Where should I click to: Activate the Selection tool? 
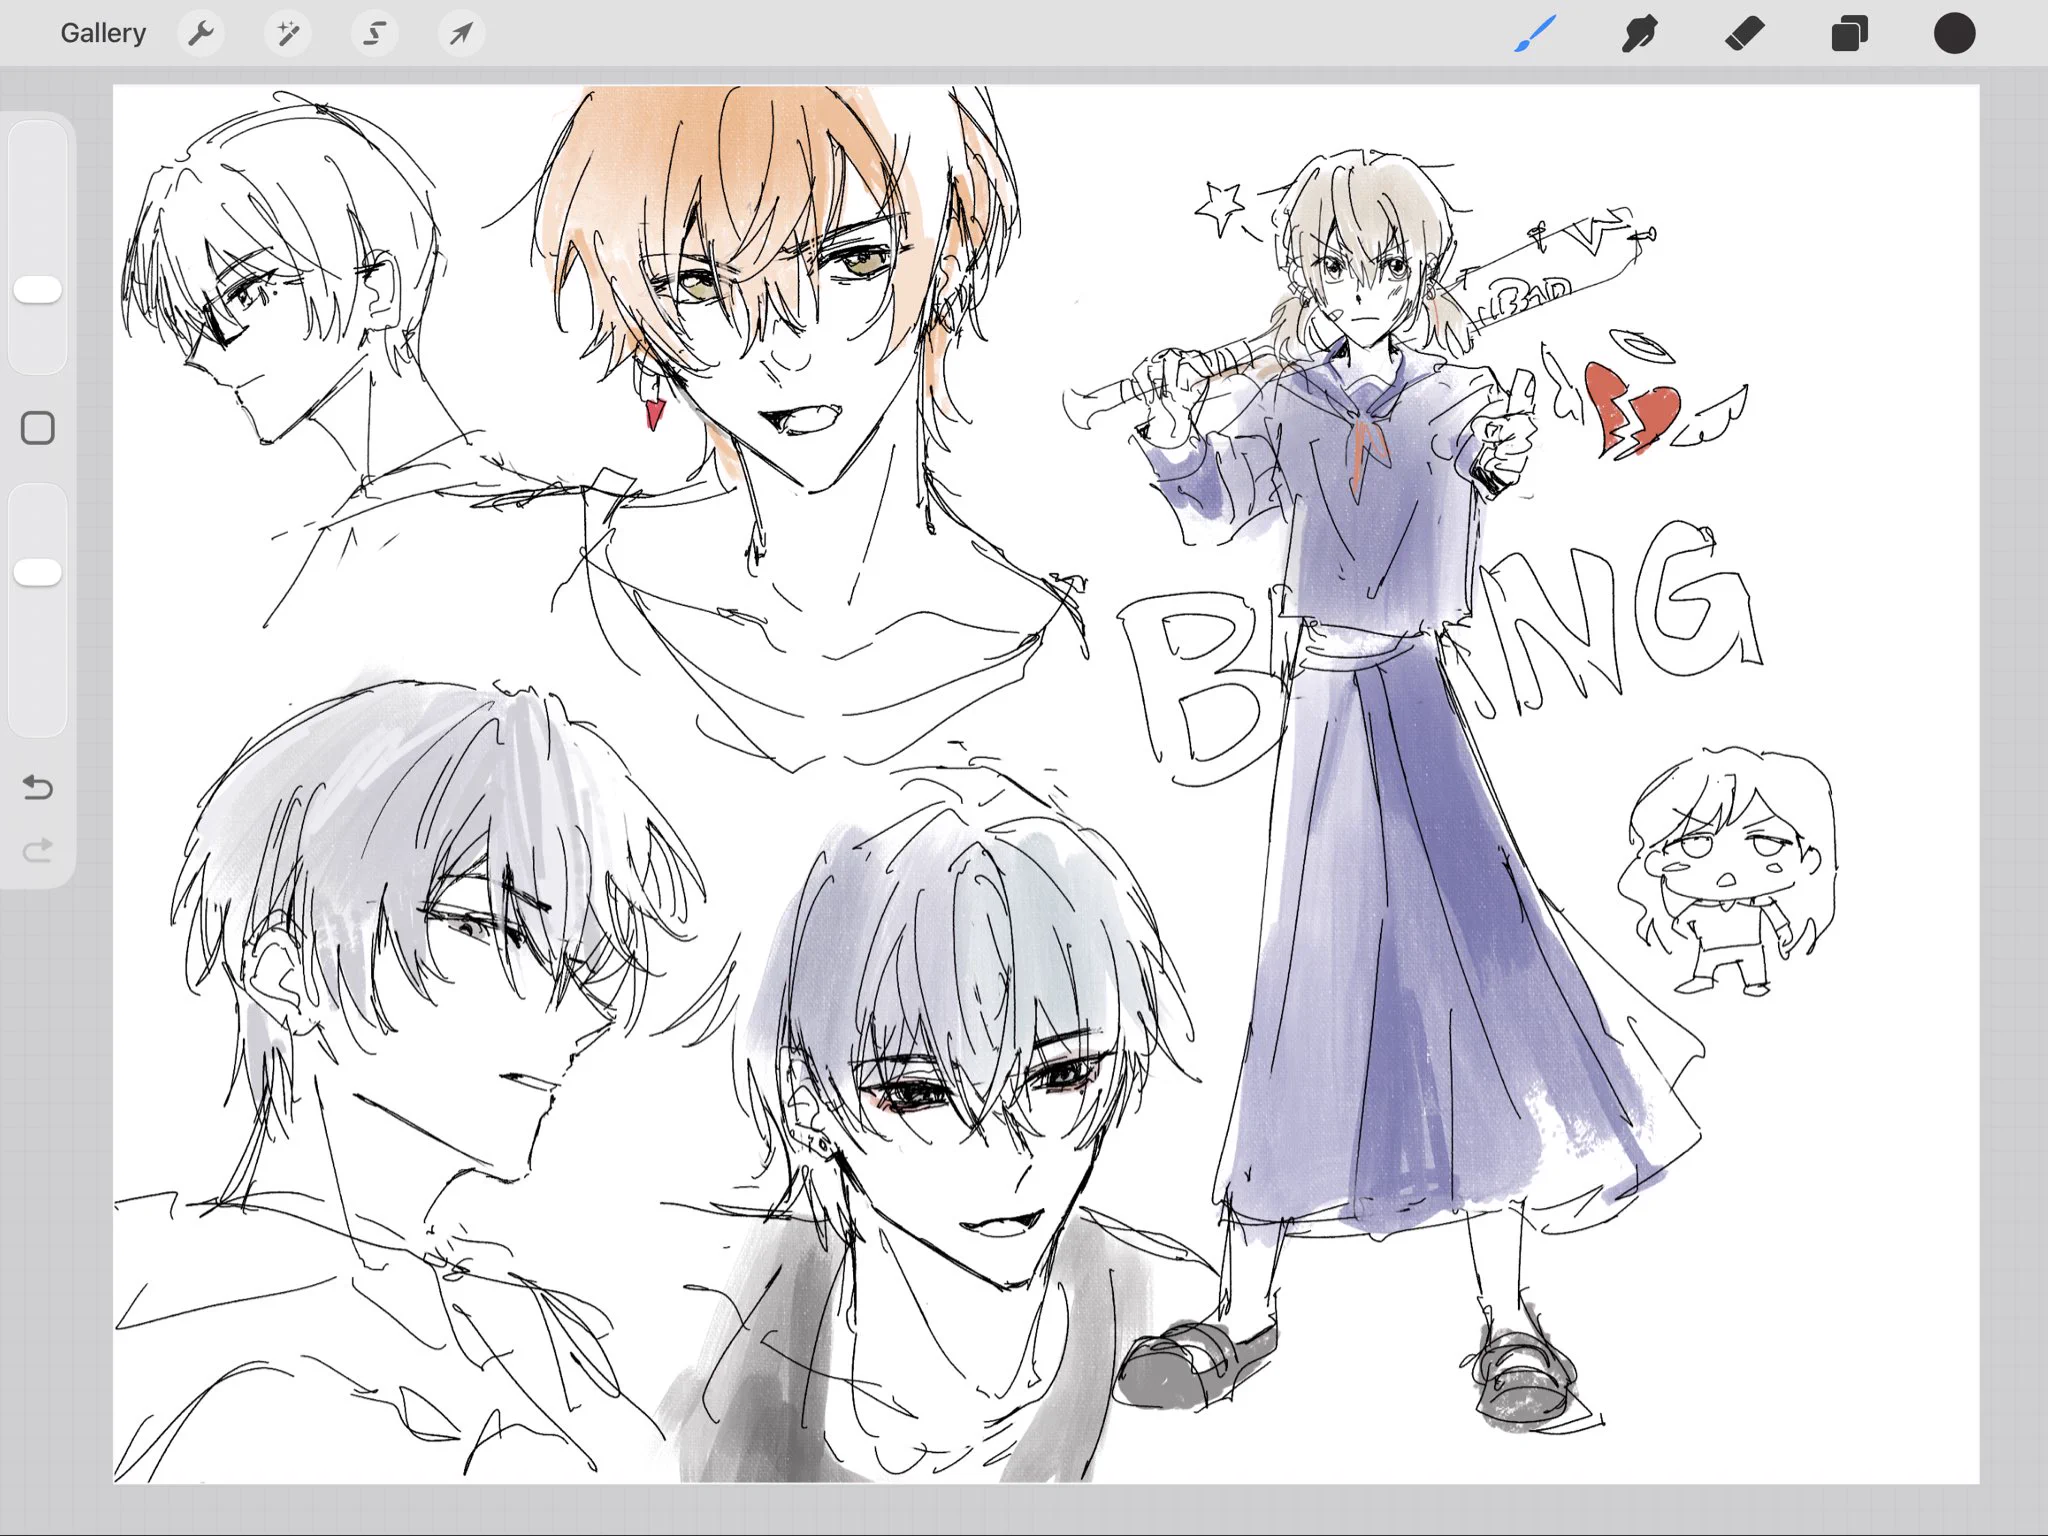click(x=375, y=33)
